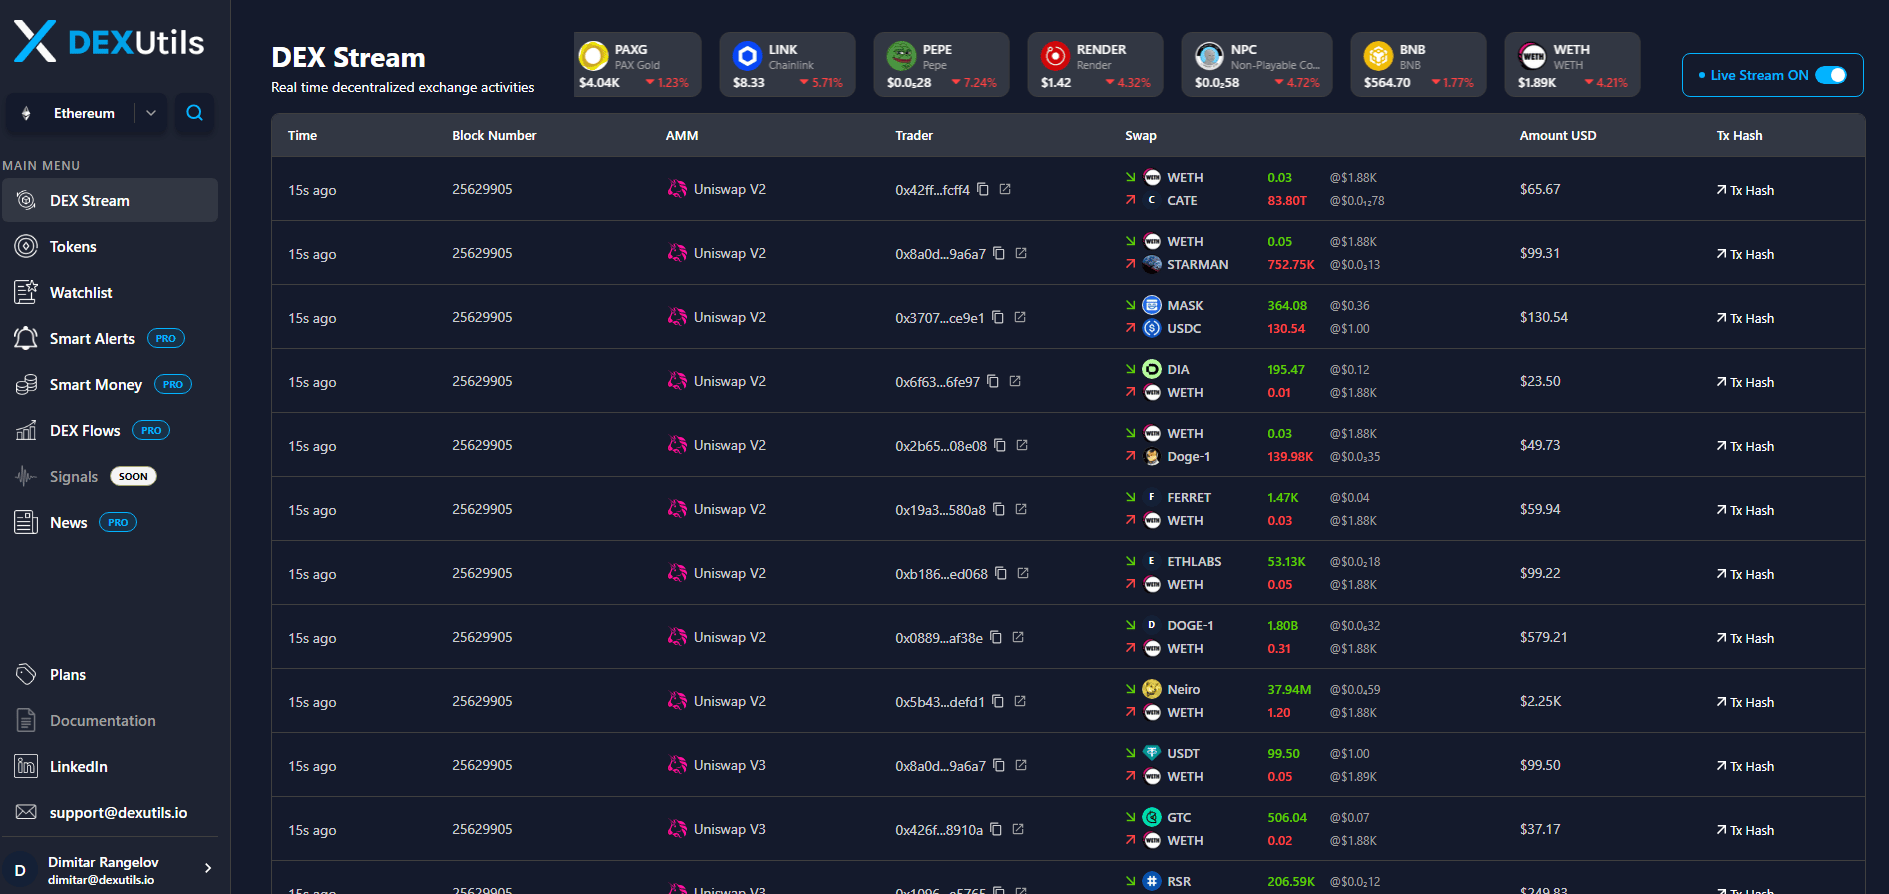Open trader 0x5b43...defd1 external link icon
The width and height of the screenshot is (1889, 894).
pyautogui.click(x=1020, y=701)
